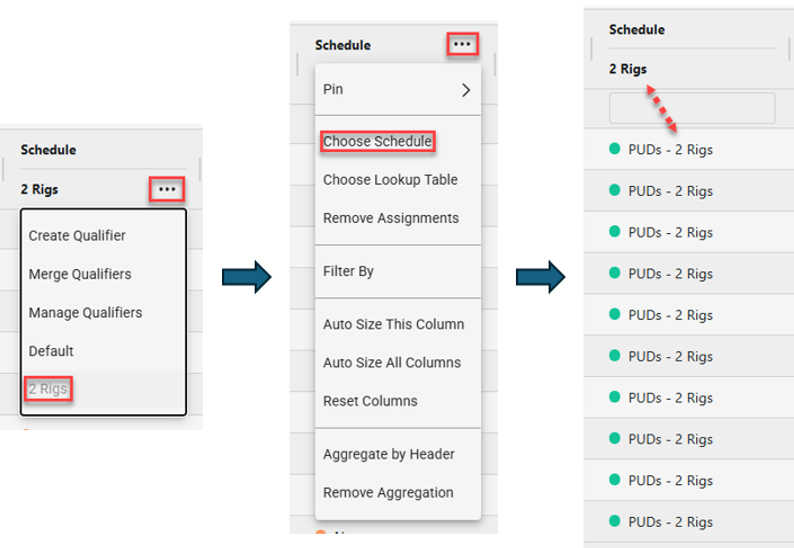
Task: Click Choose Lookup Table option
Action: point(390,180)
